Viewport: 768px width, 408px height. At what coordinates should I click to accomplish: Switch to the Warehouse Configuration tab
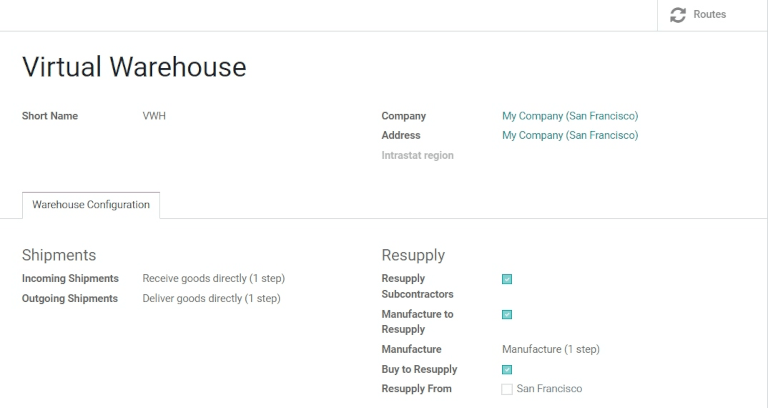click(91, 205)
